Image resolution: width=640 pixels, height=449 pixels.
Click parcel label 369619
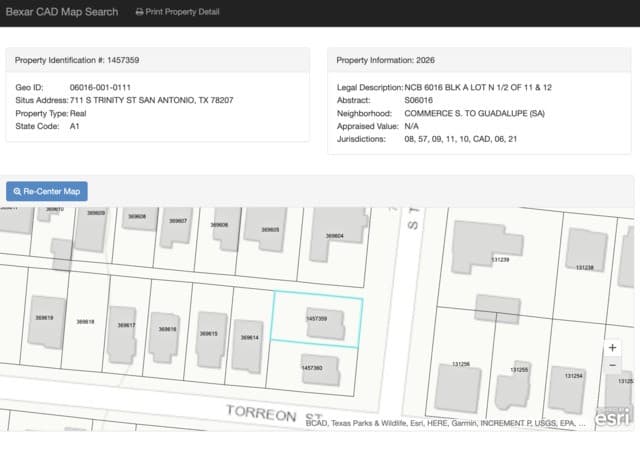click(44, 318)
